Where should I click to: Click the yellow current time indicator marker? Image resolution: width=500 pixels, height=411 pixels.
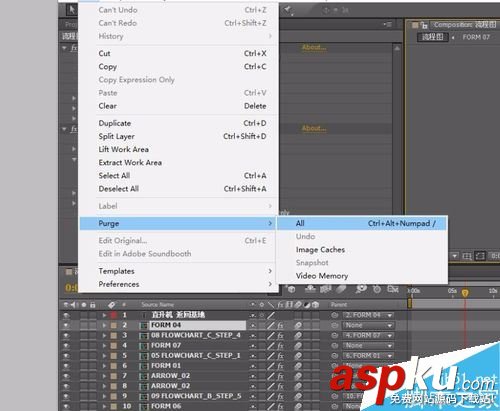tap(465, 293)
